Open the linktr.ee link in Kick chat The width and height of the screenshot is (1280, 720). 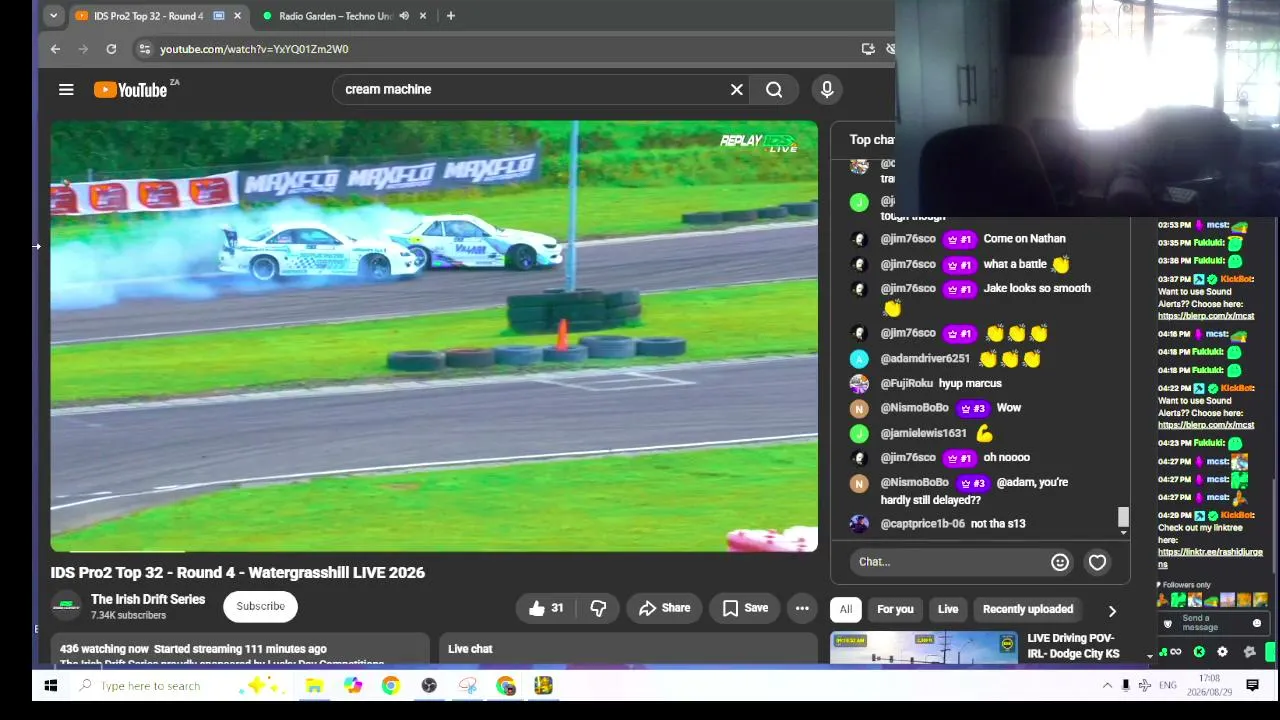coord(1210,558)
